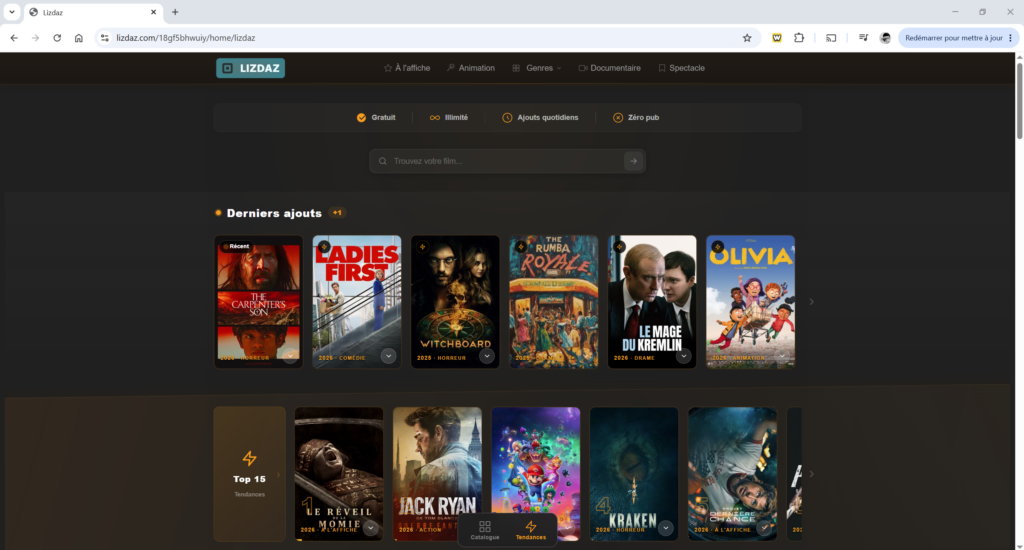Click the Ajouts quotidiens label
The height and width of the screenshot is (550, 1024).
[x=547, y=118]
